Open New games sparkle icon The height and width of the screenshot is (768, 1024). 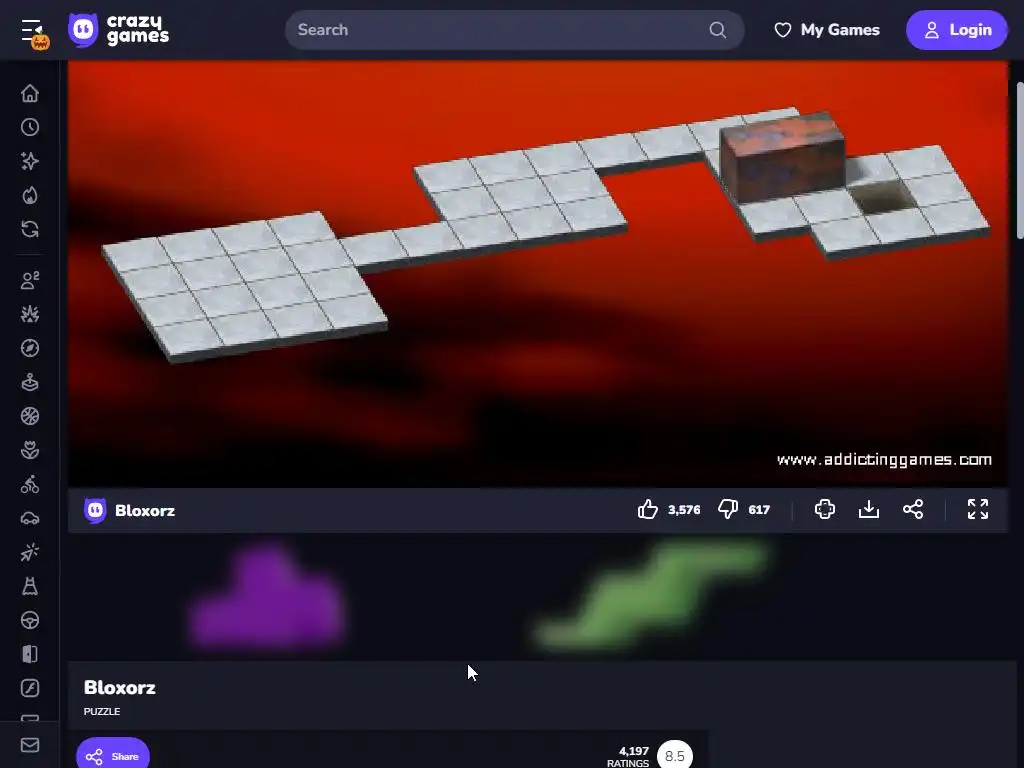coord(30,161)
